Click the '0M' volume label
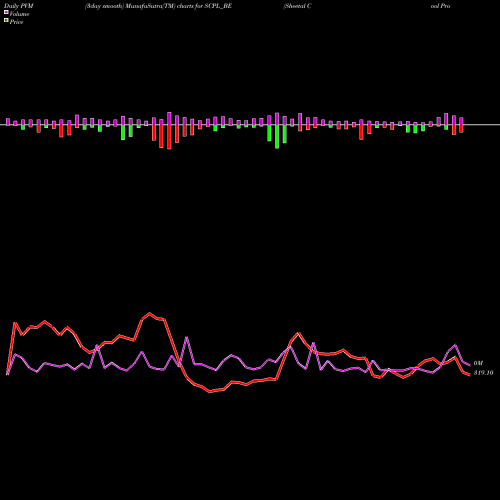 coord(478,363)
